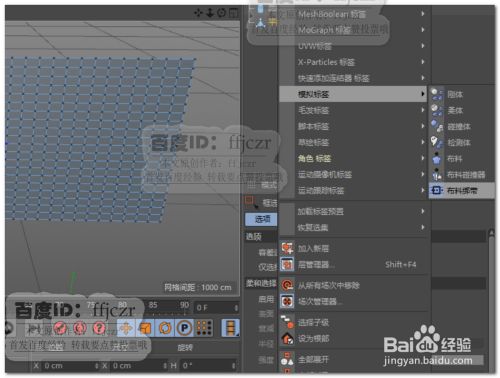Switch to the highlighted 选项 tab

pyautogui.click(x=261, y=219)
